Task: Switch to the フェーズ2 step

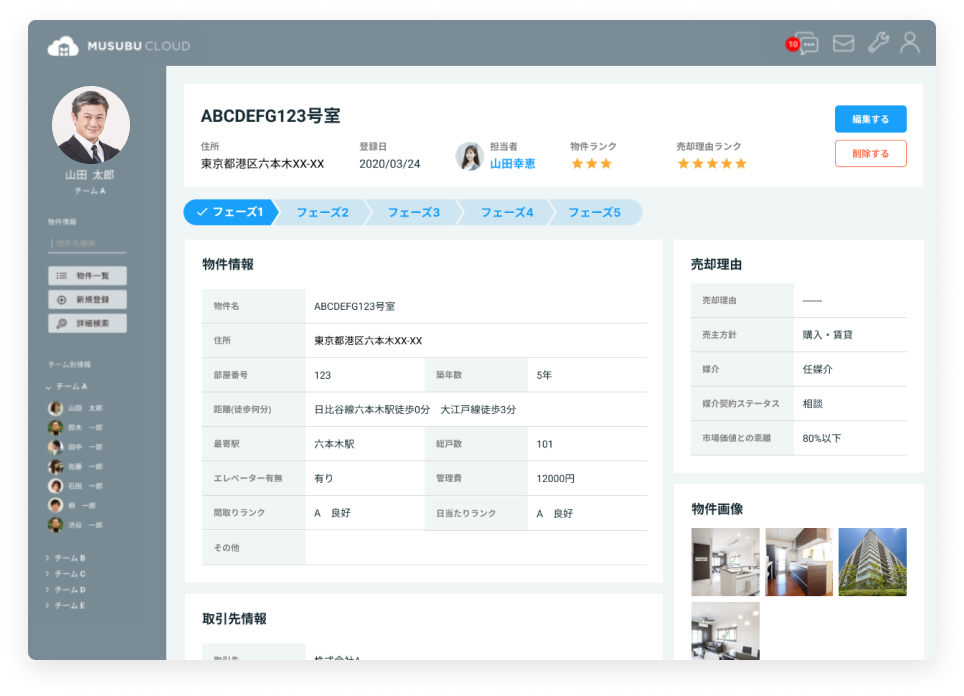Action: pos(322,213)
